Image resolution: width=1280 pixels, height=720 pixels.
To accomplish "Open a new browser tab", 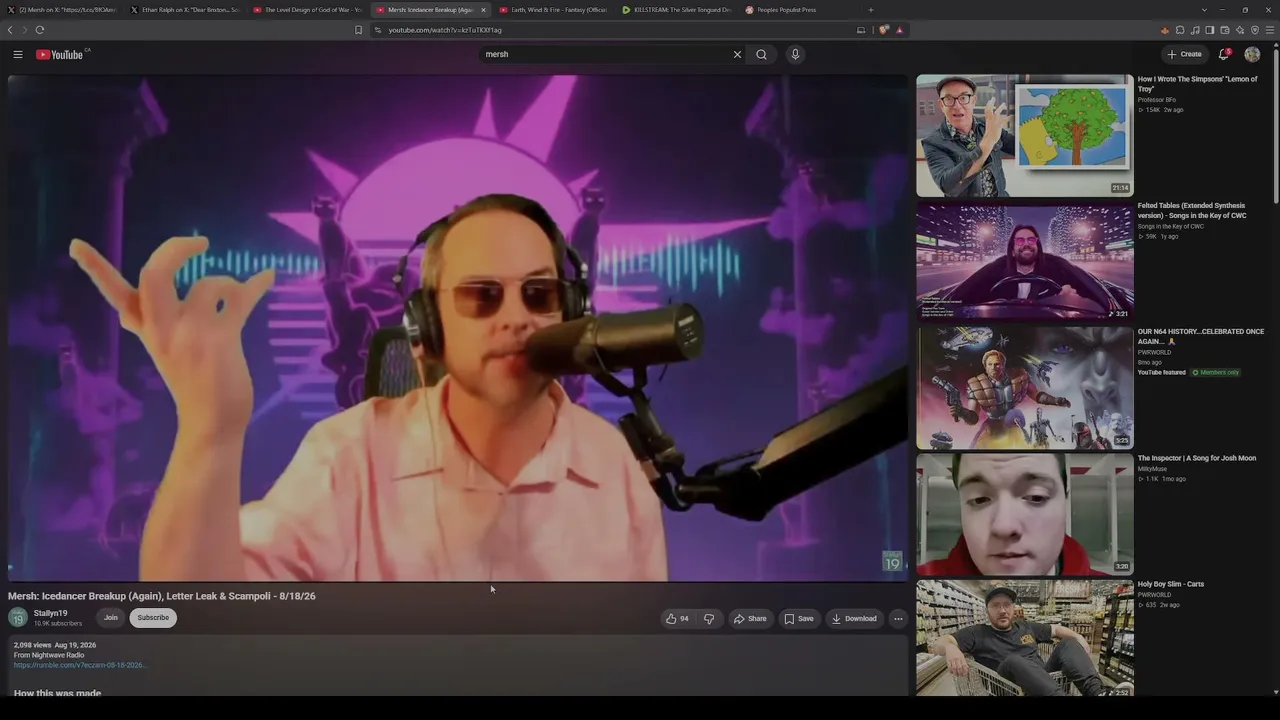I will point(870,10).
